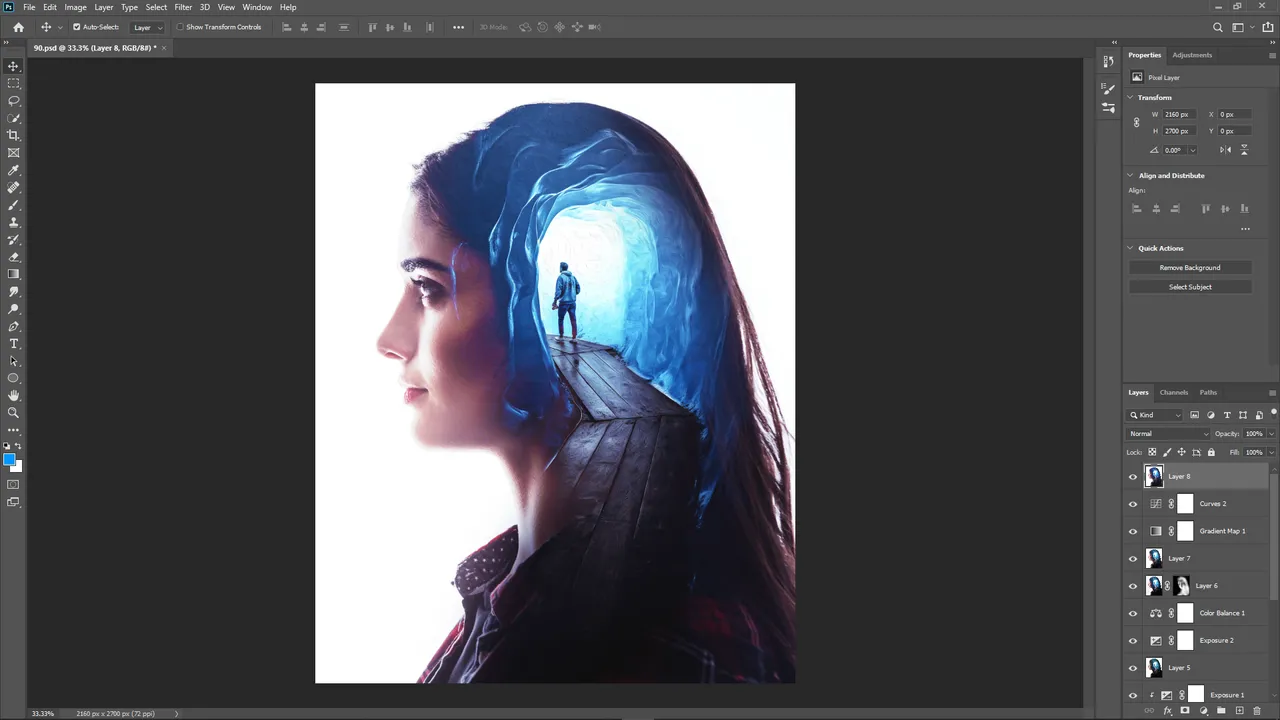Open the Filter menu
This screenshot has width=1280, height=720.
[183, 7]
